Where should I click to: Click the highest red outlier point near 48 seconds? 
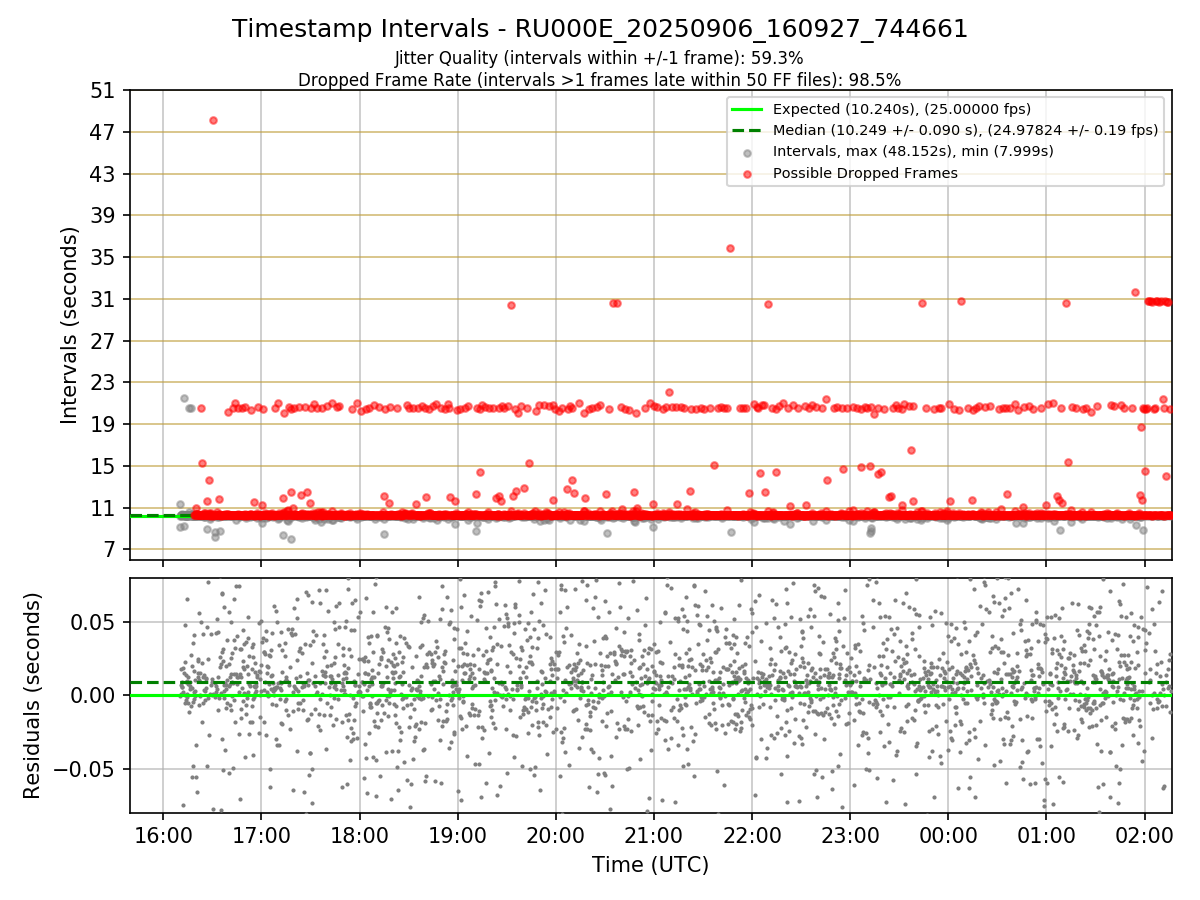[213, 120]
